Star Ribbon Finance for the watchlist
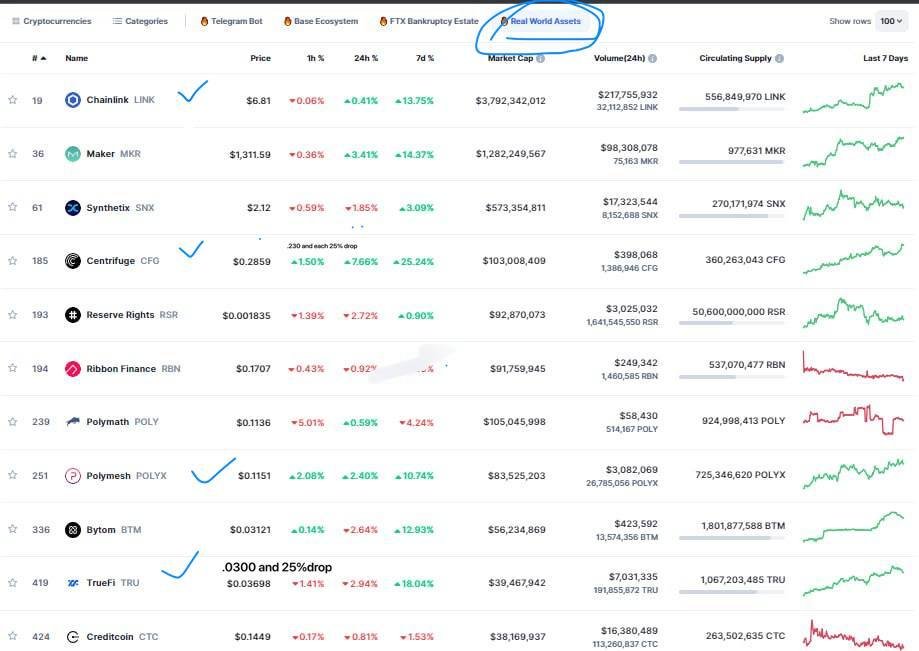Screen dimensions: 919x651 click(12, 368)
